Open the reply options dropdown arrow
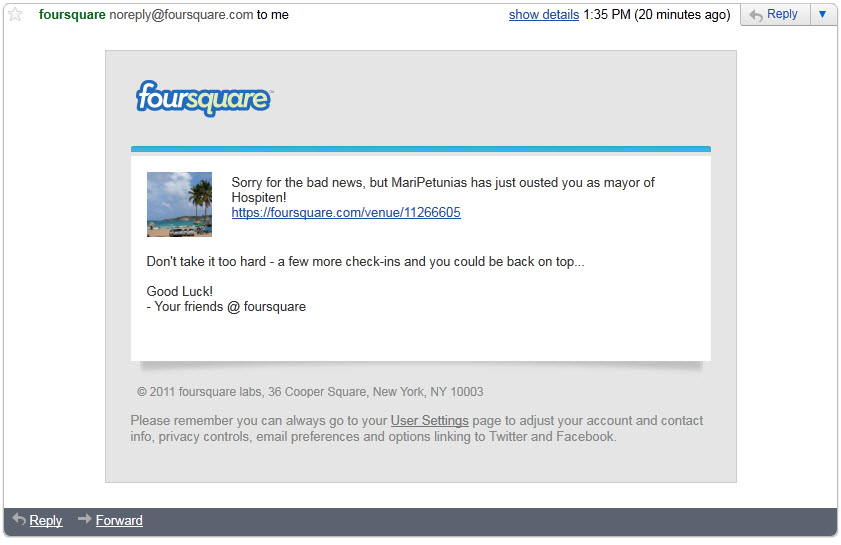Viewport: 841px width, 545px height. (823, 14)
